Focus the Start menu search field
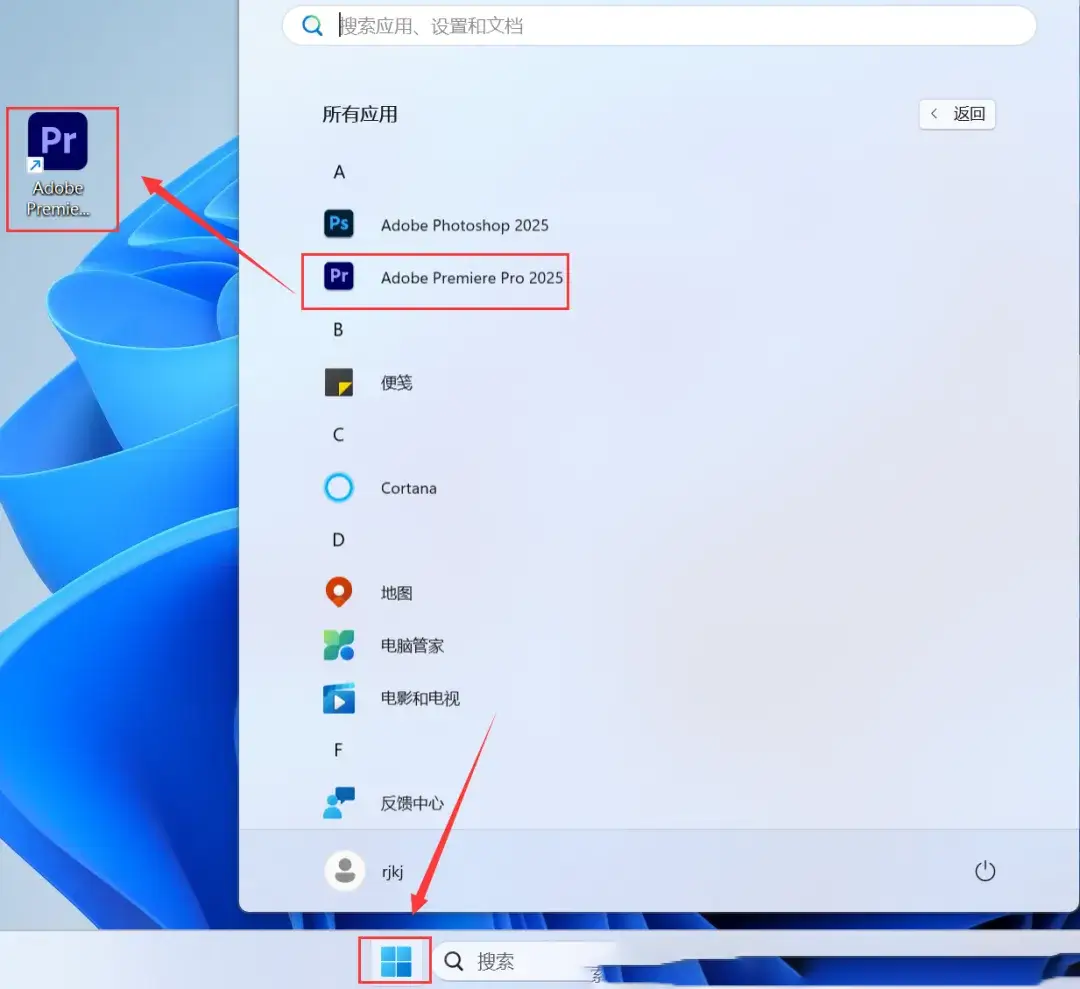1080x989 pixels. [x=660, y=26]
